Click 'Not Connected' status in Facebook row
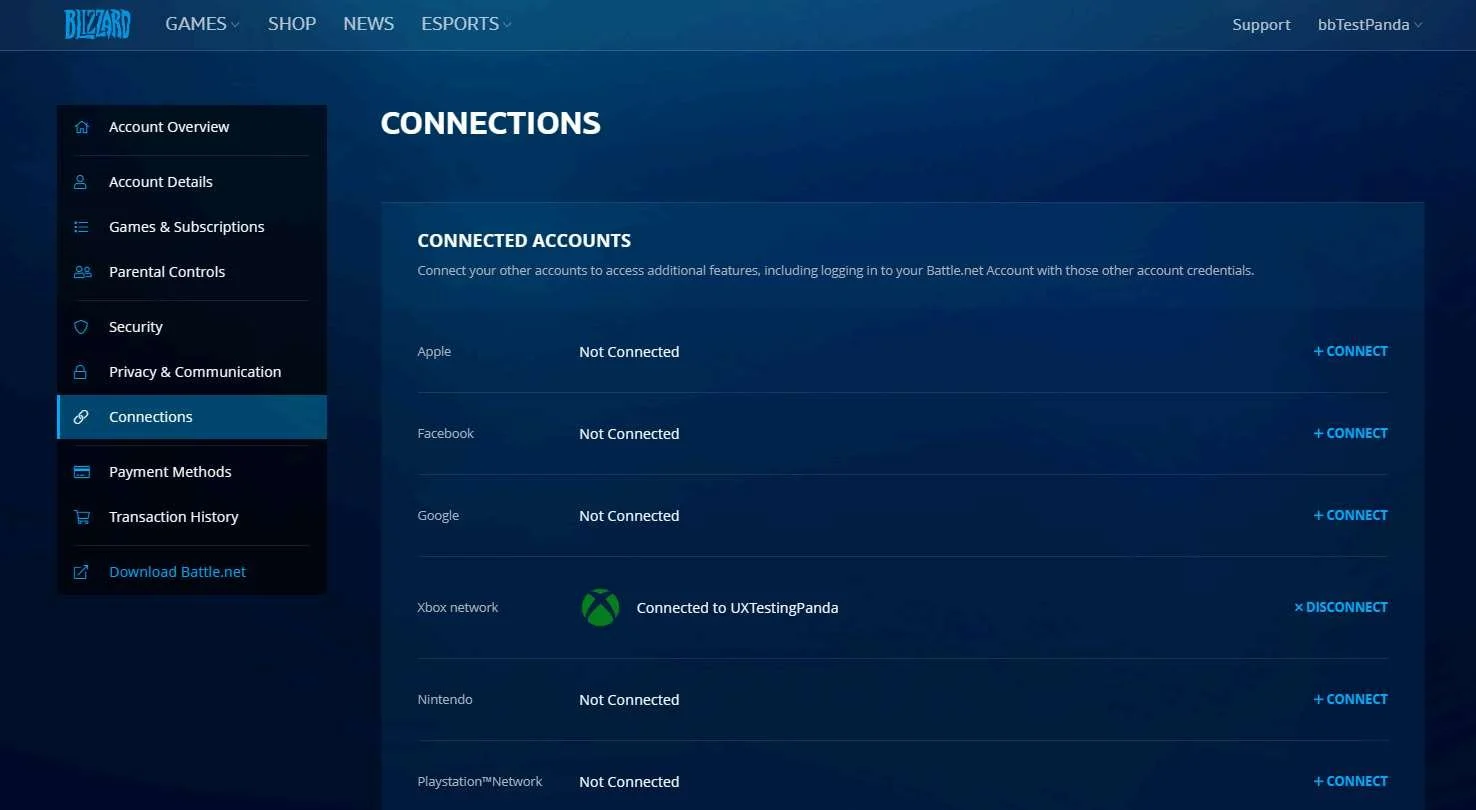Image resolution: width=1476 pixels, height=810 pixels. pos(629,434)
